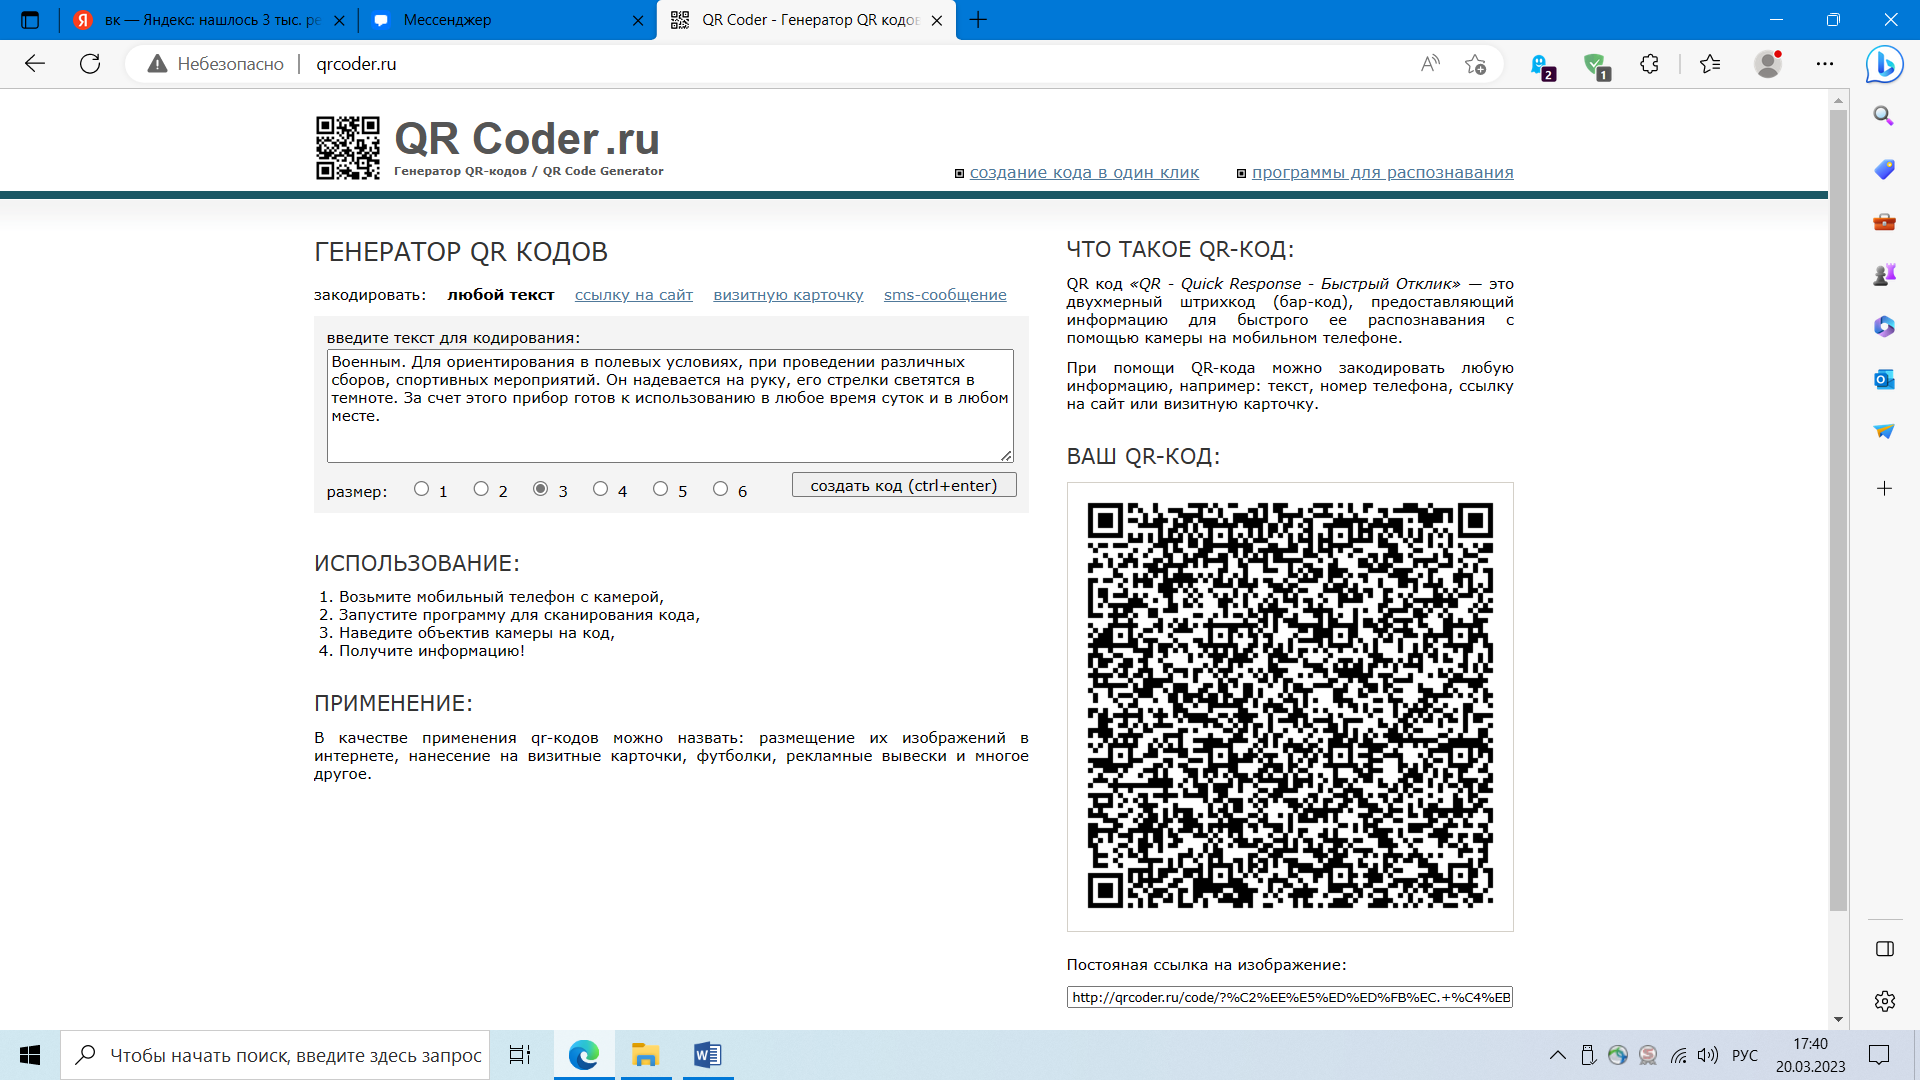
Task: Select 'любой текст' encoding option
Action: [501, 295]
